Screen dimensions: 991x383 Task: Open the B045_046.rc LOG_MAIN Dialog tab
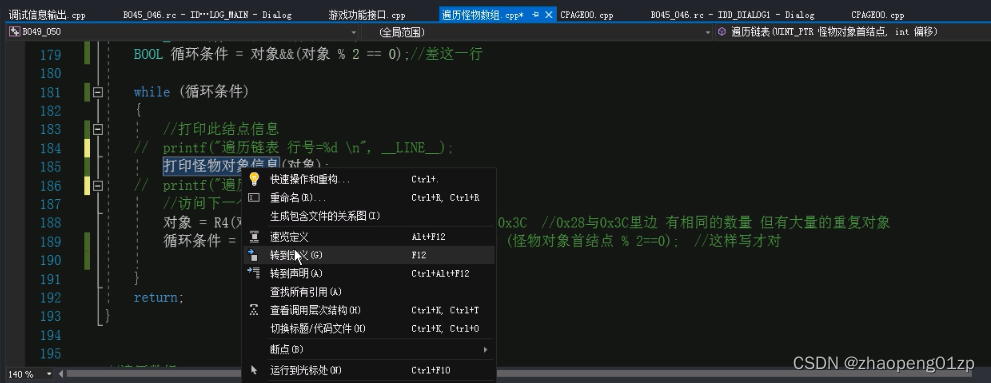(207, 15)
